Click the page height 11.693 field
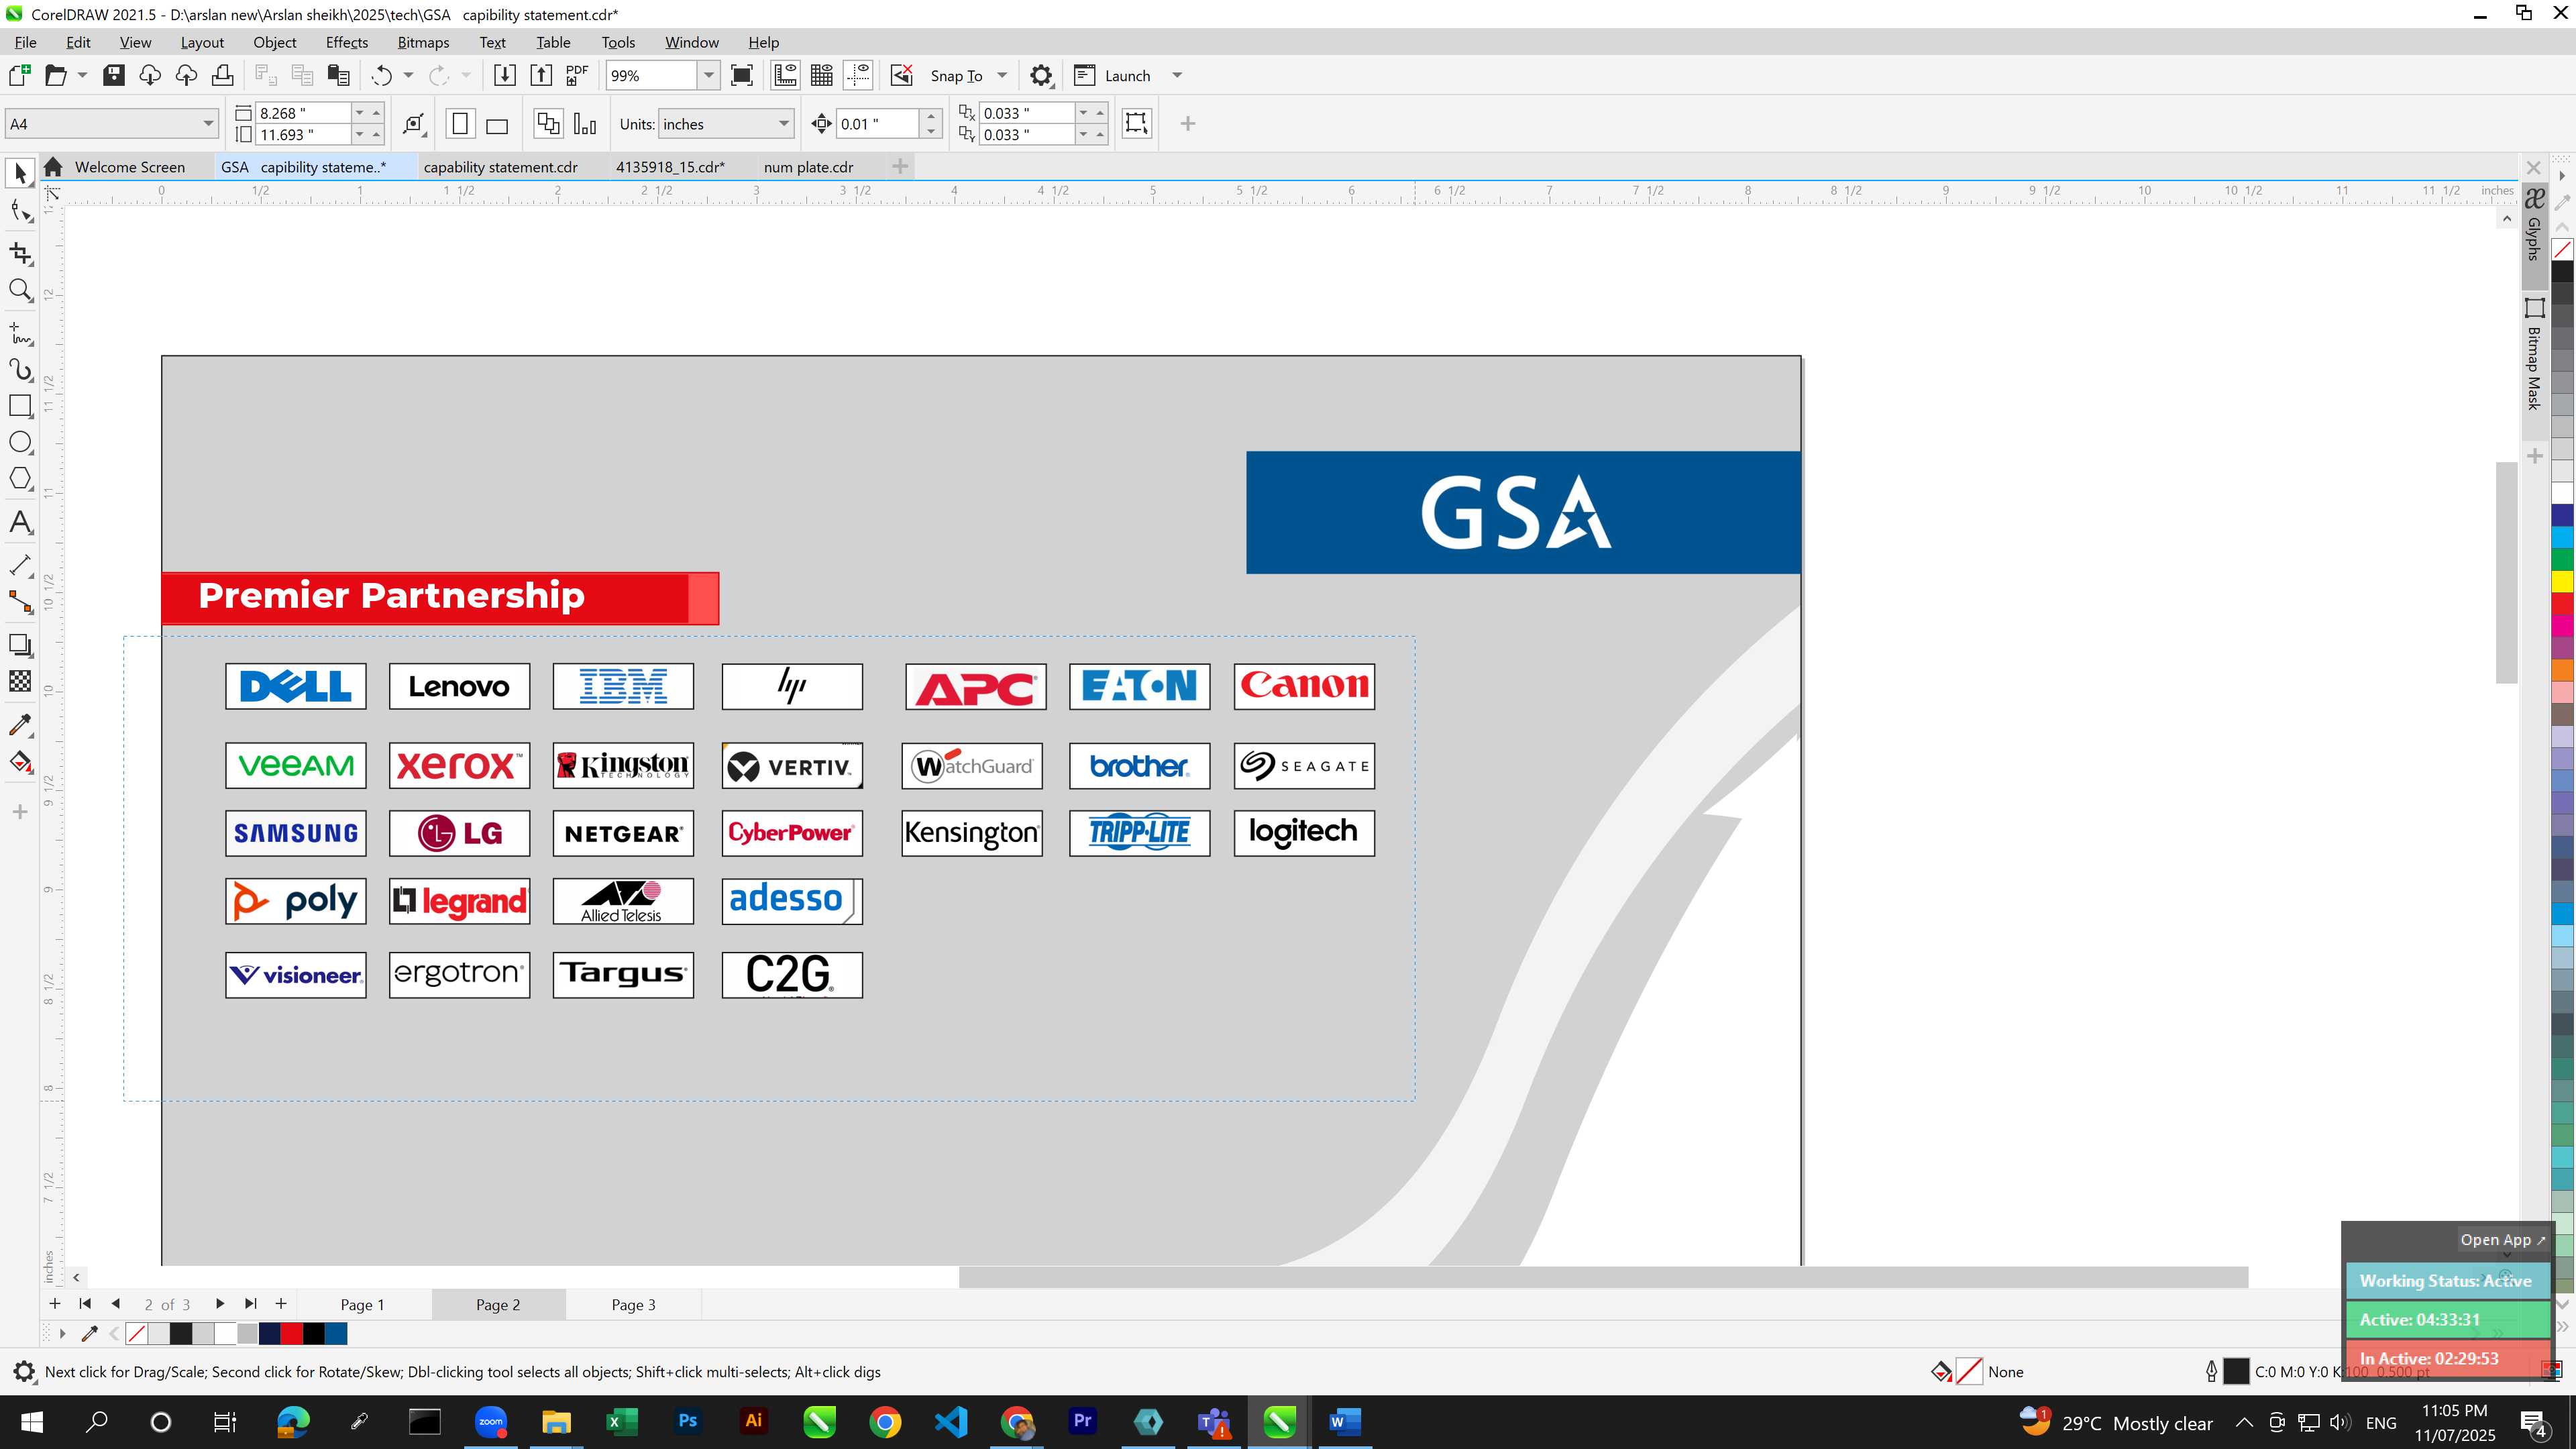 [x=303, y=135]
